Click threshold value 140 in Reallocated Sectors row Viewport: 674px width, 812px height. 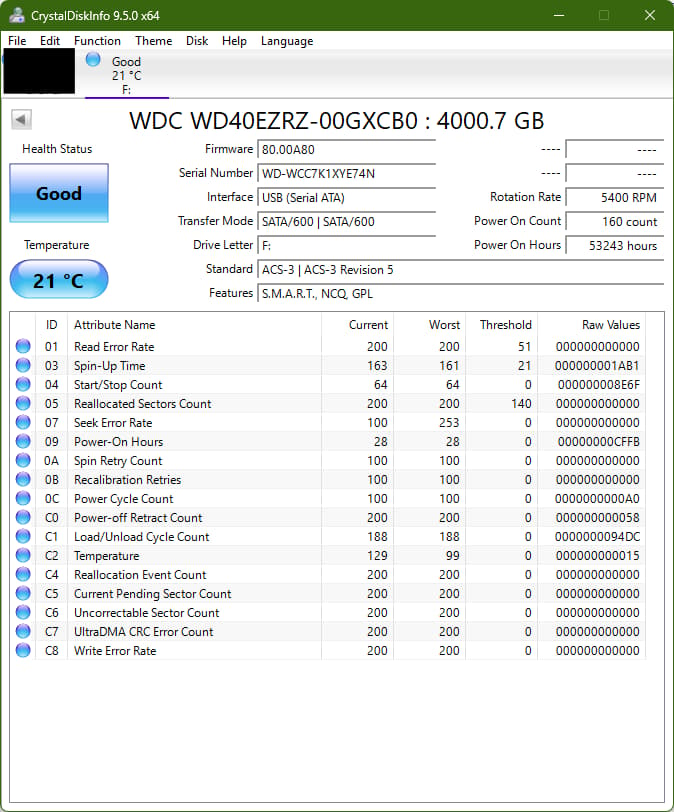pyautogui.click(x=521, y=403)
